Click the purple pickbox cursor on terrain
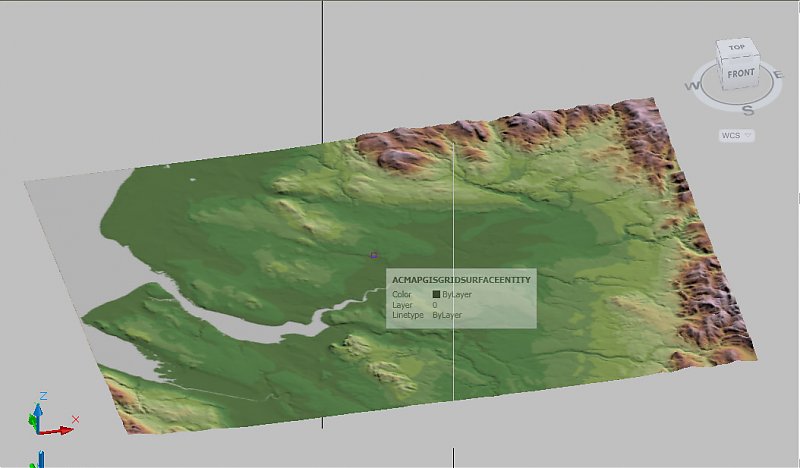 [375, 256]
